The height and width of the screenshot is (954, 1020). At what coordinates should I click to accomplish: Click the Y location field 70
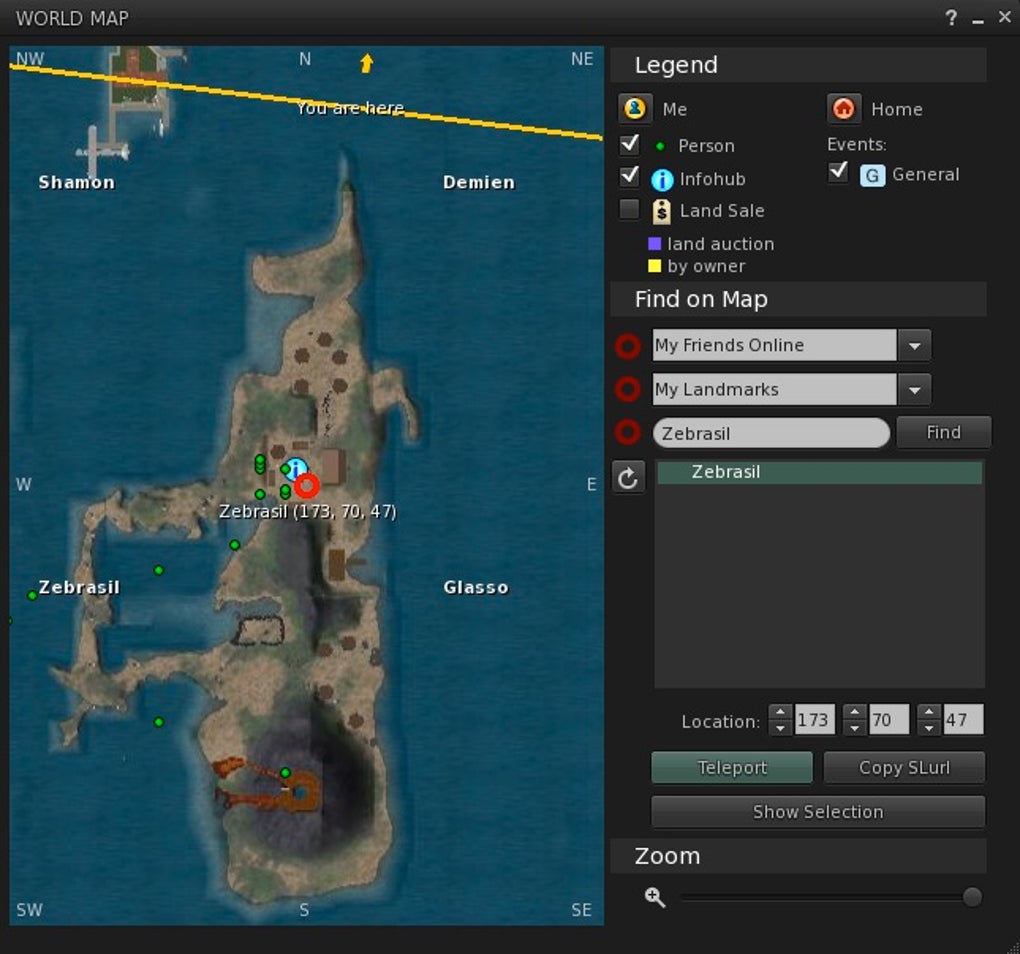[889, 720]
